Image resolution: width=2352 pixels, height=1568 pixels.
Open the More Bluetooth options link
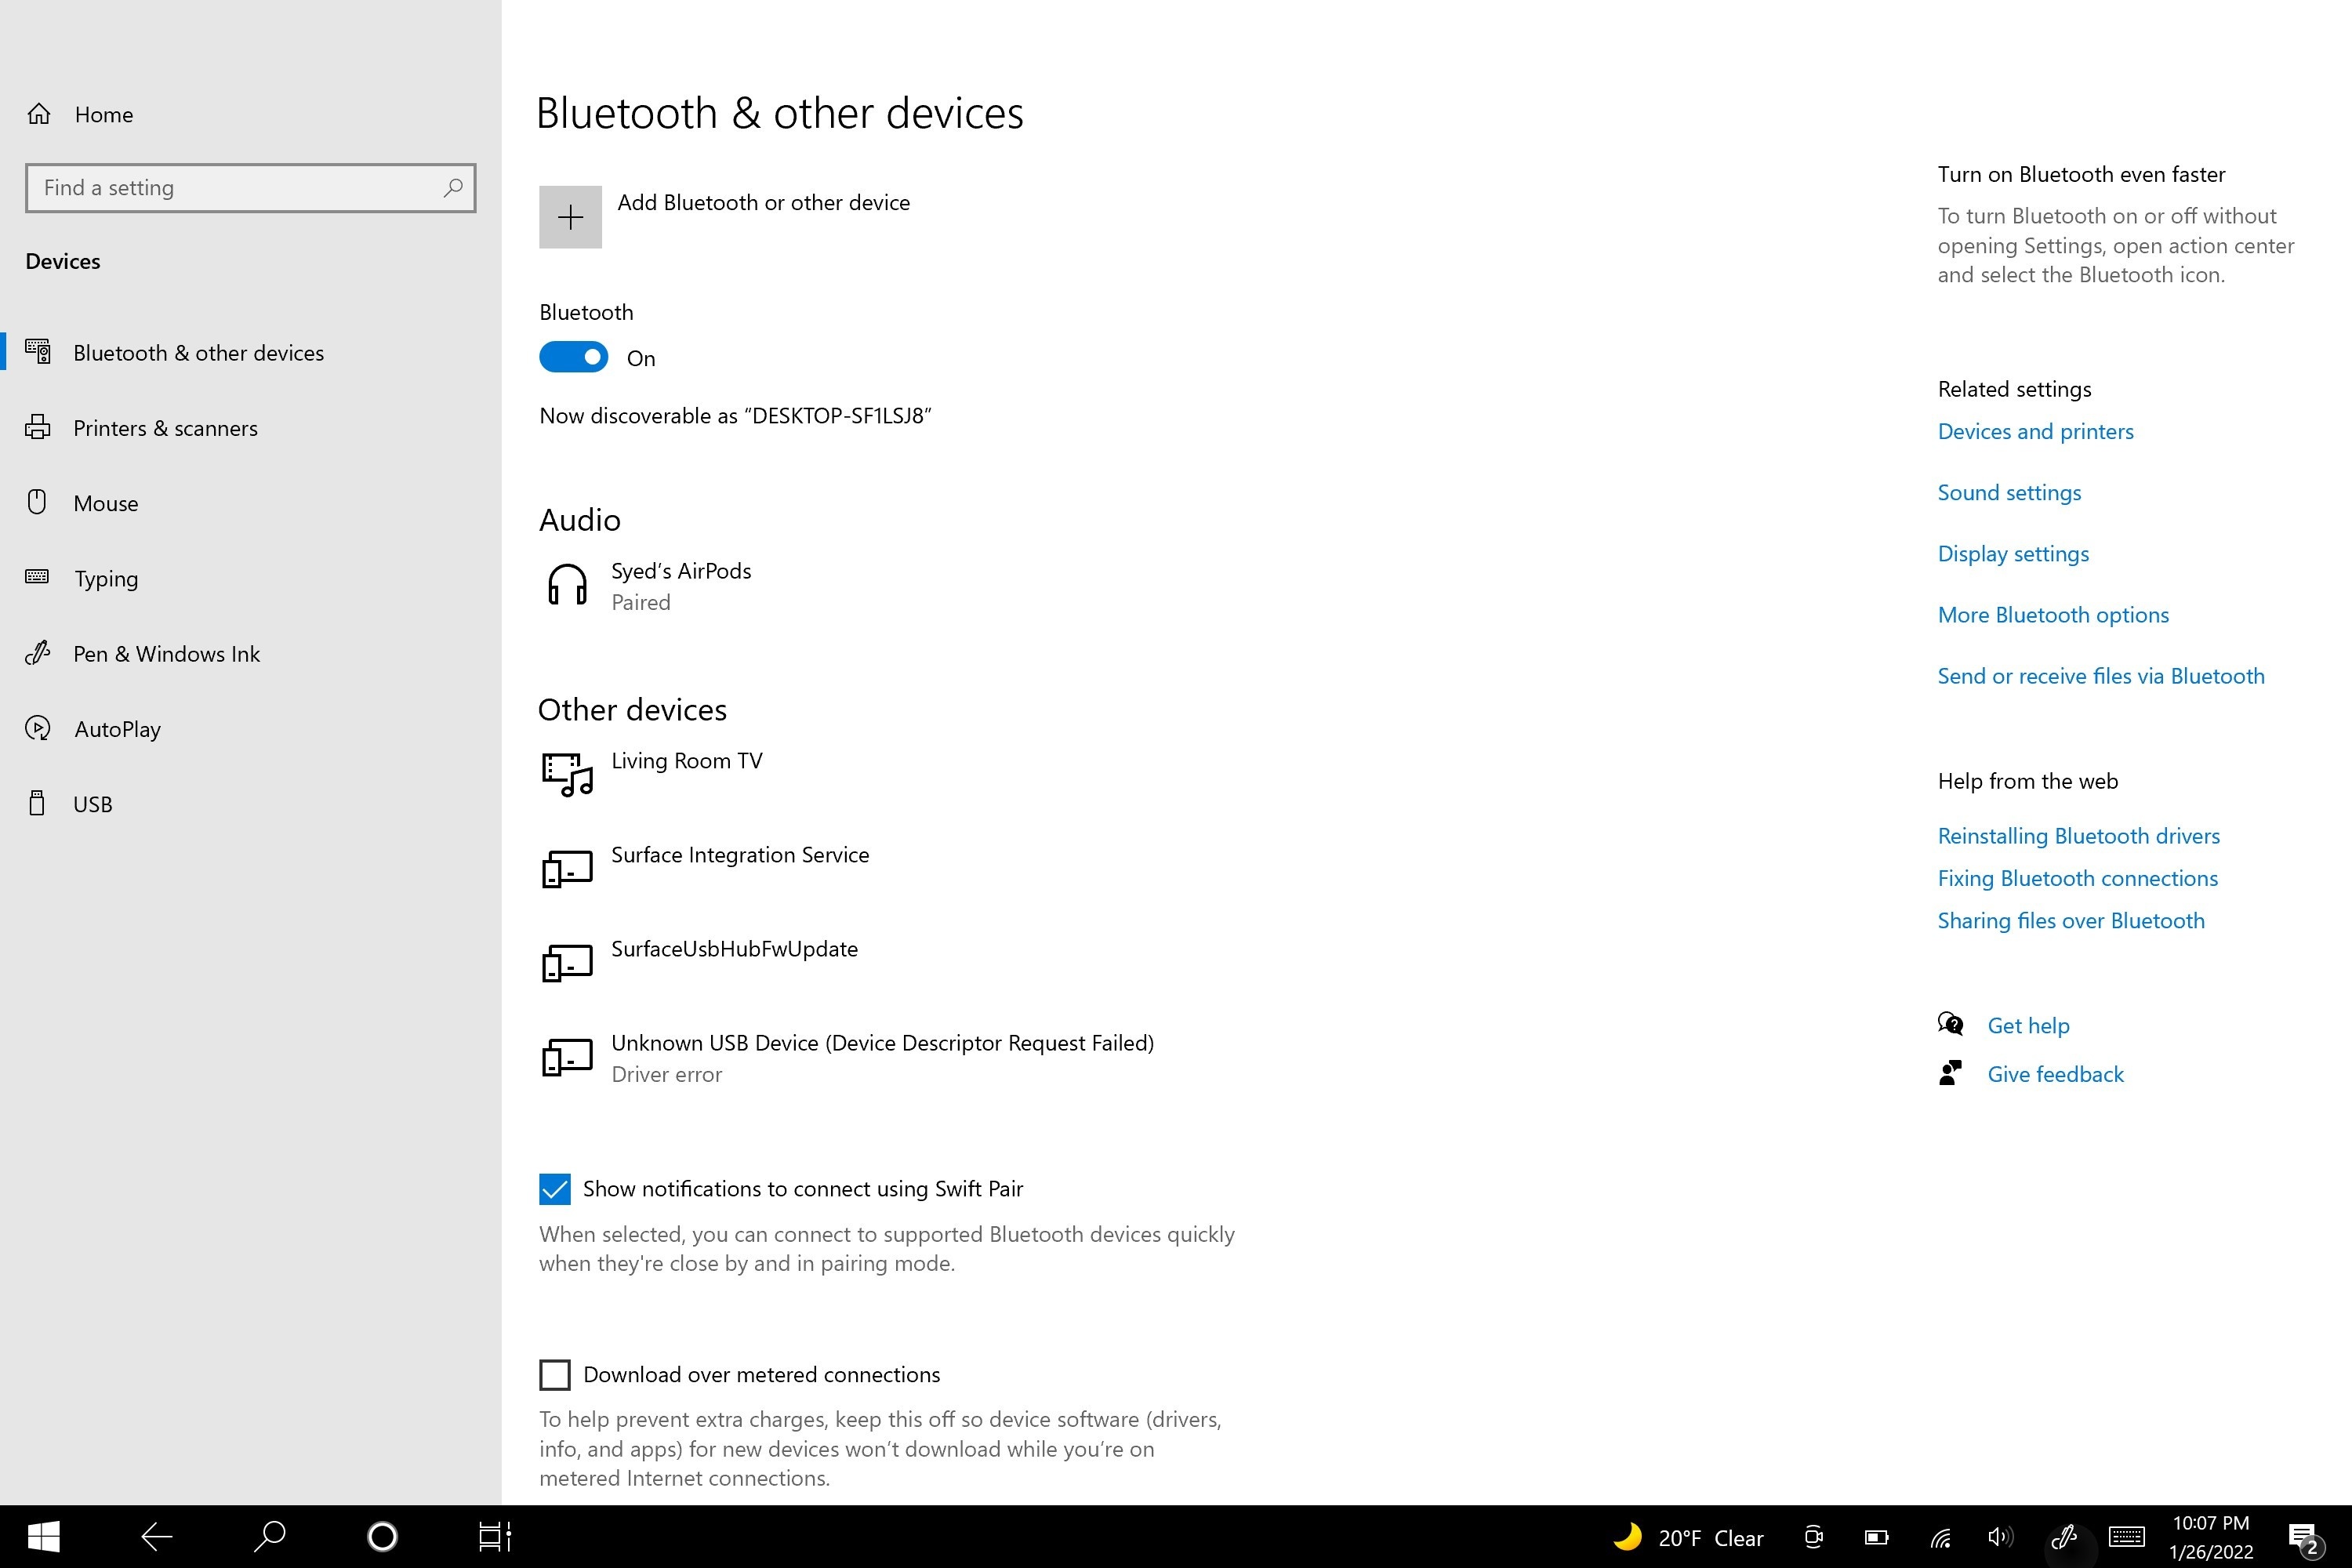[x=2053, y=615]
